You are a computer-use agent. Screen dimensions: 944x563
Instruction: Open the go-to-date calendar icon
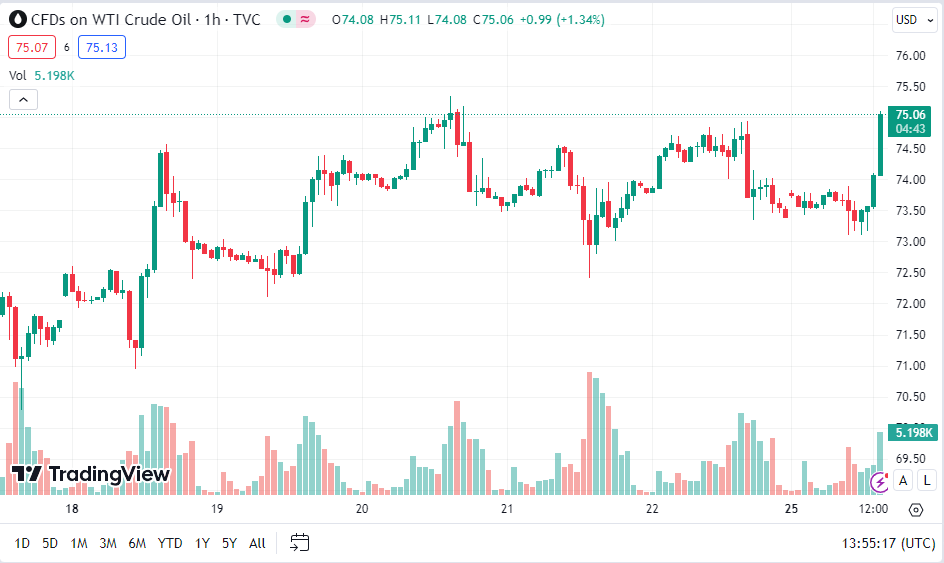299,543
